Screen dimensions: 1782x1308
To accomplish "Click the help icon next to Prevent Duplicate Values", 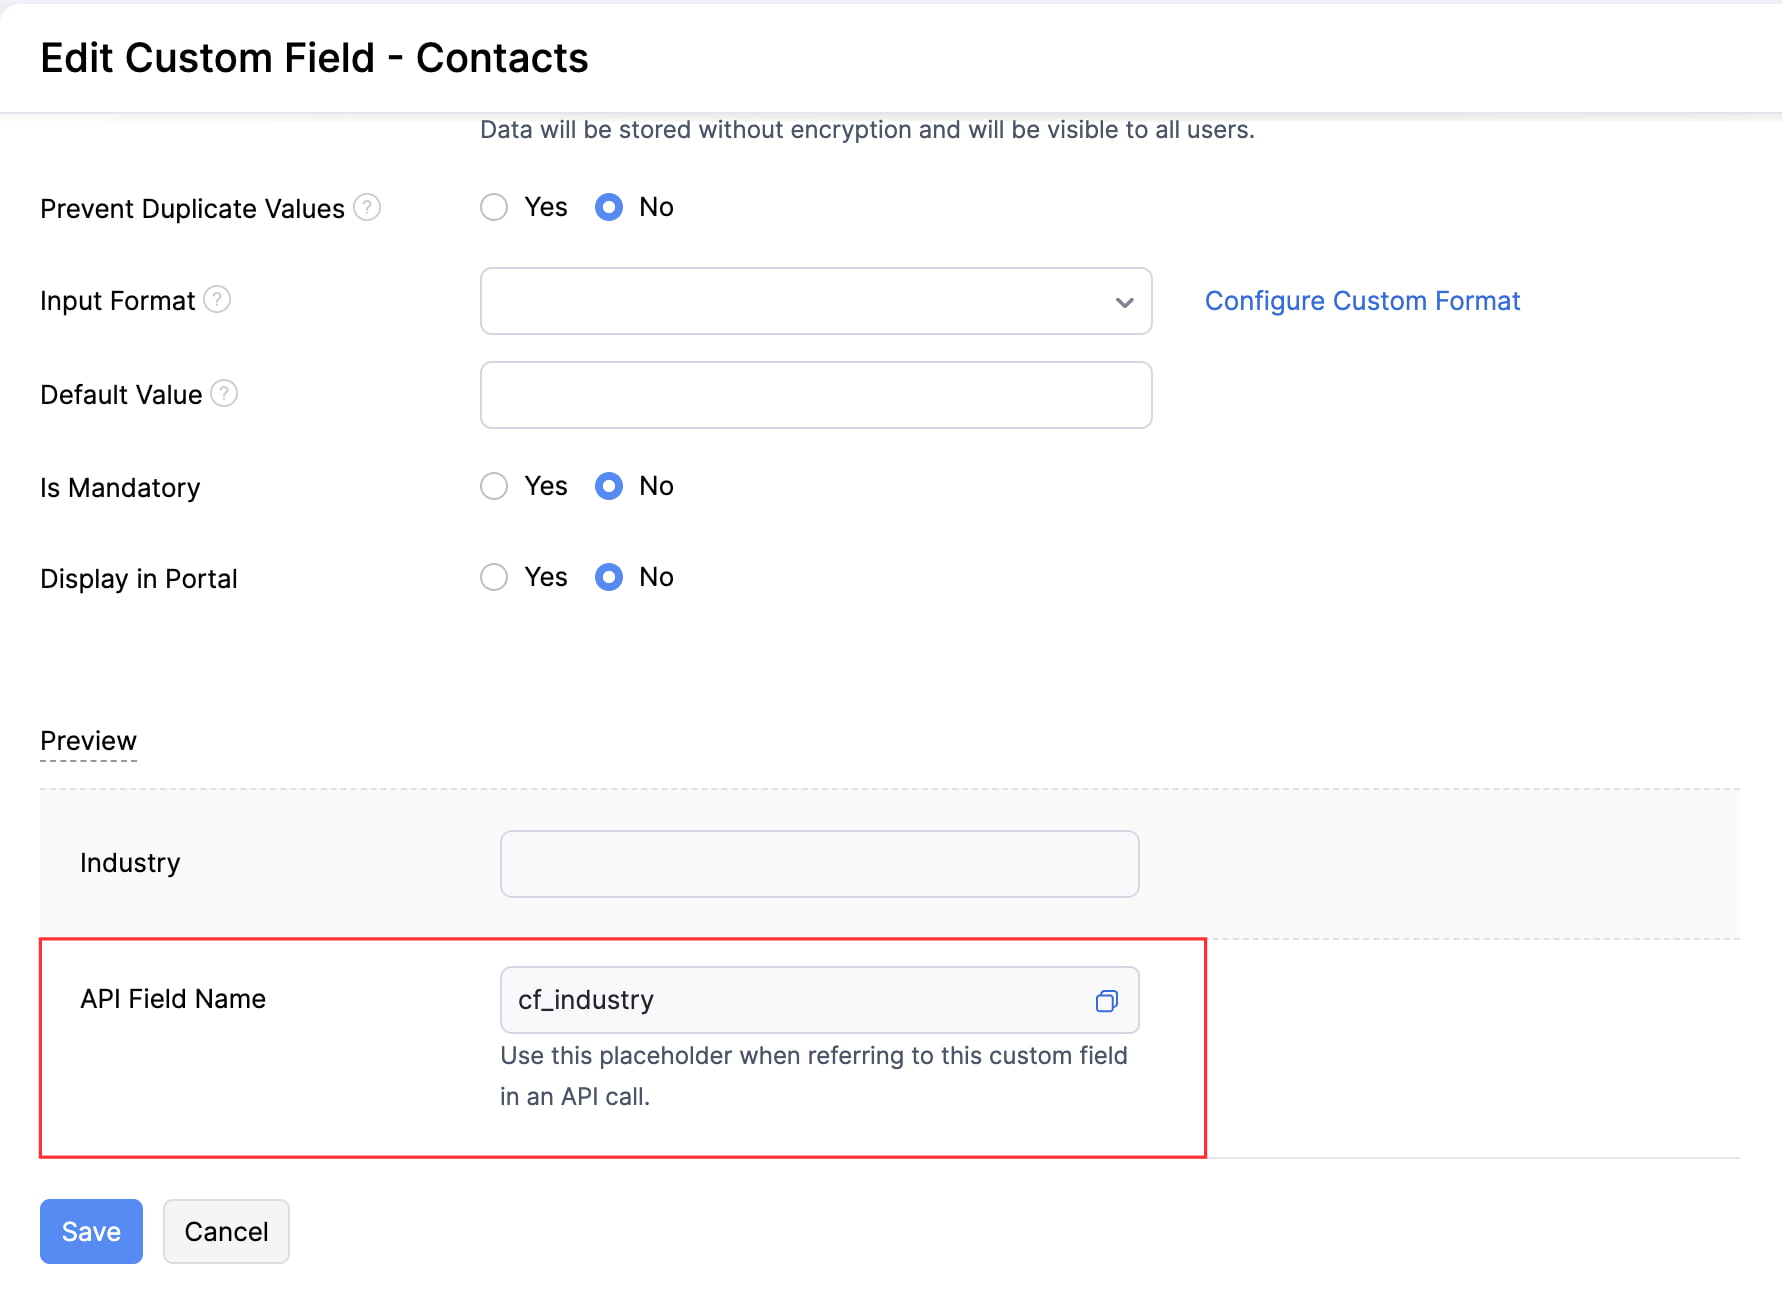I will [x=368, y=207].
